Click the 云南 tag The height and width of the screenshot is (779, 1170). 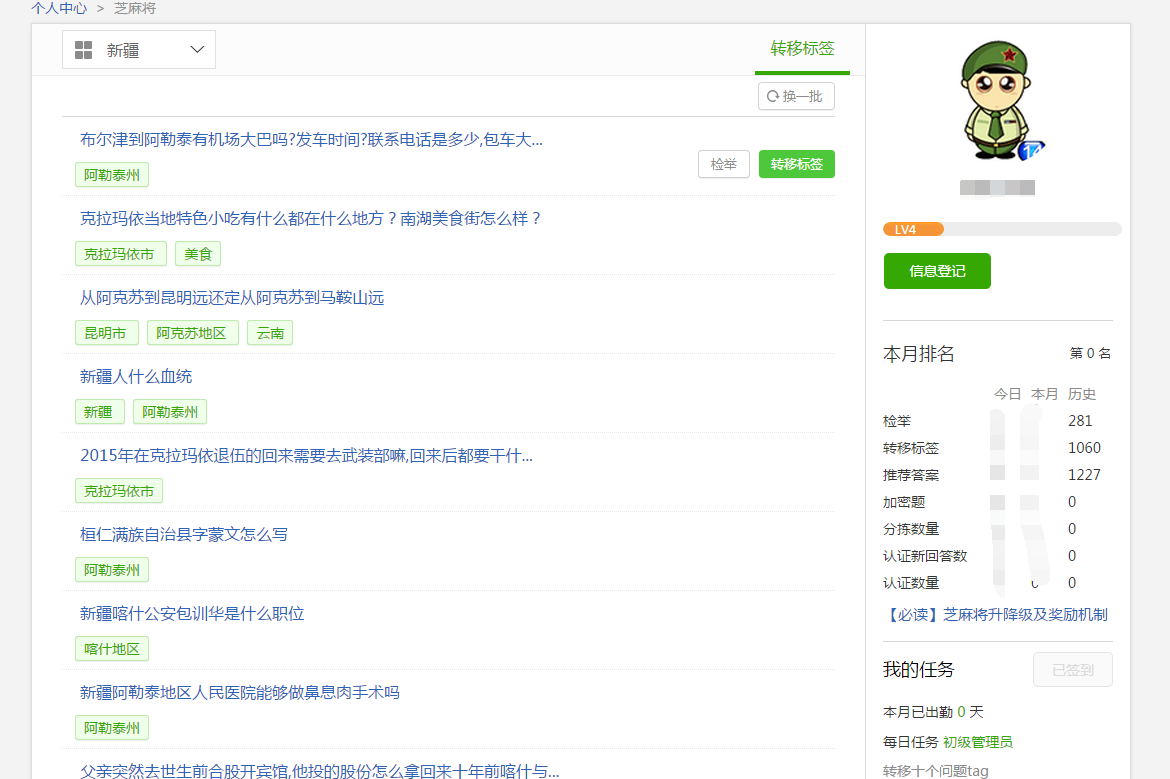coord(270,333)
